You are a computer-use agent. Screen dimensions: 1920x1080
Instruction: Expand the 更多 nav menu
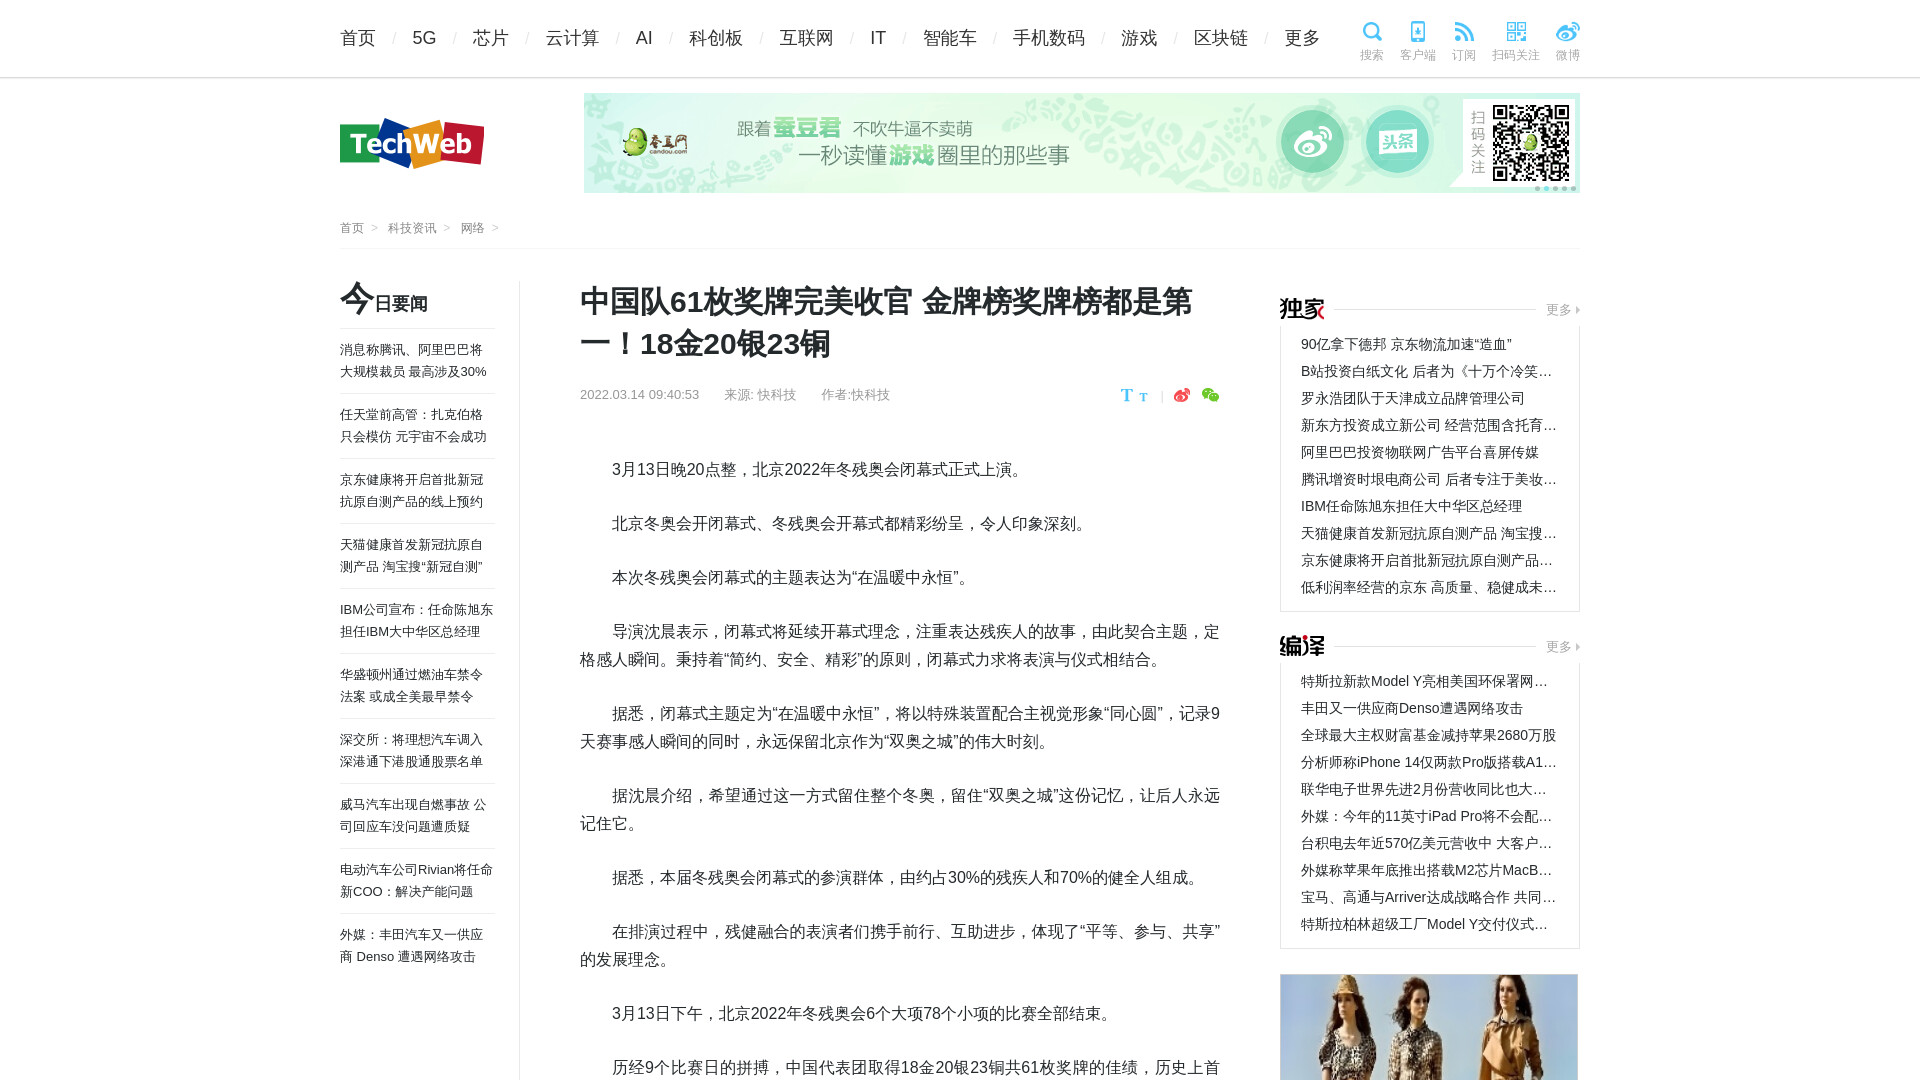click(1302, 38)
